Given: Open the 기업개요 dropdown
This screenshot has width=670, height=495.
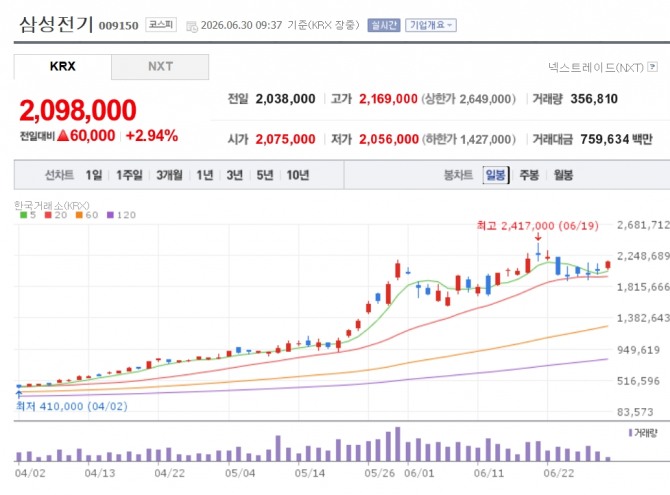Looking at the screenshot, I should (431, 25).
